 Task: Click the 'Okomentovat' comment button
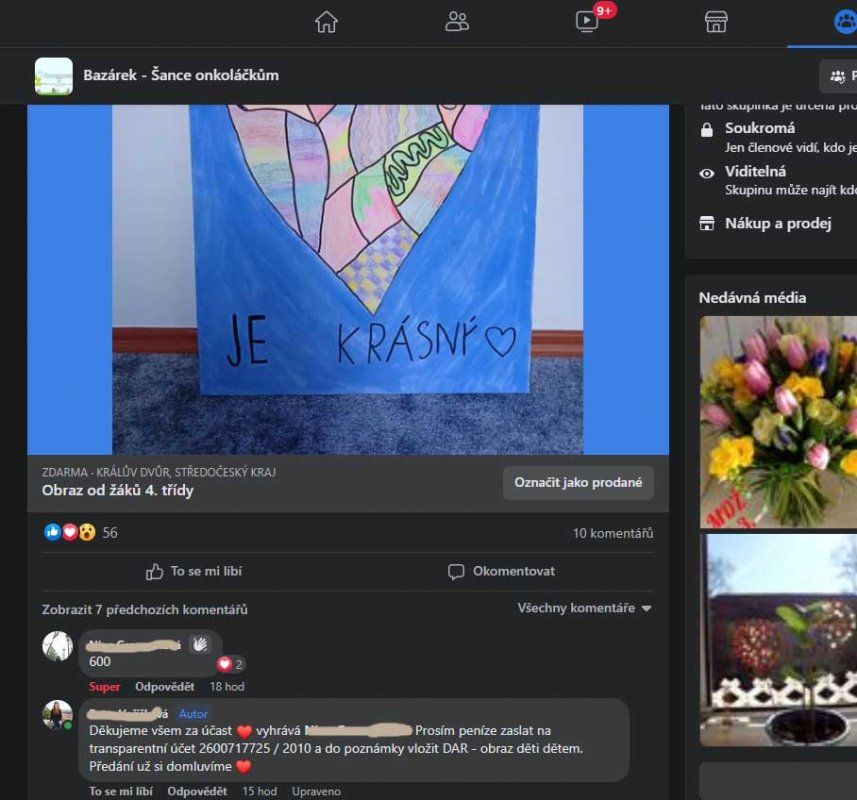point(502,571)
